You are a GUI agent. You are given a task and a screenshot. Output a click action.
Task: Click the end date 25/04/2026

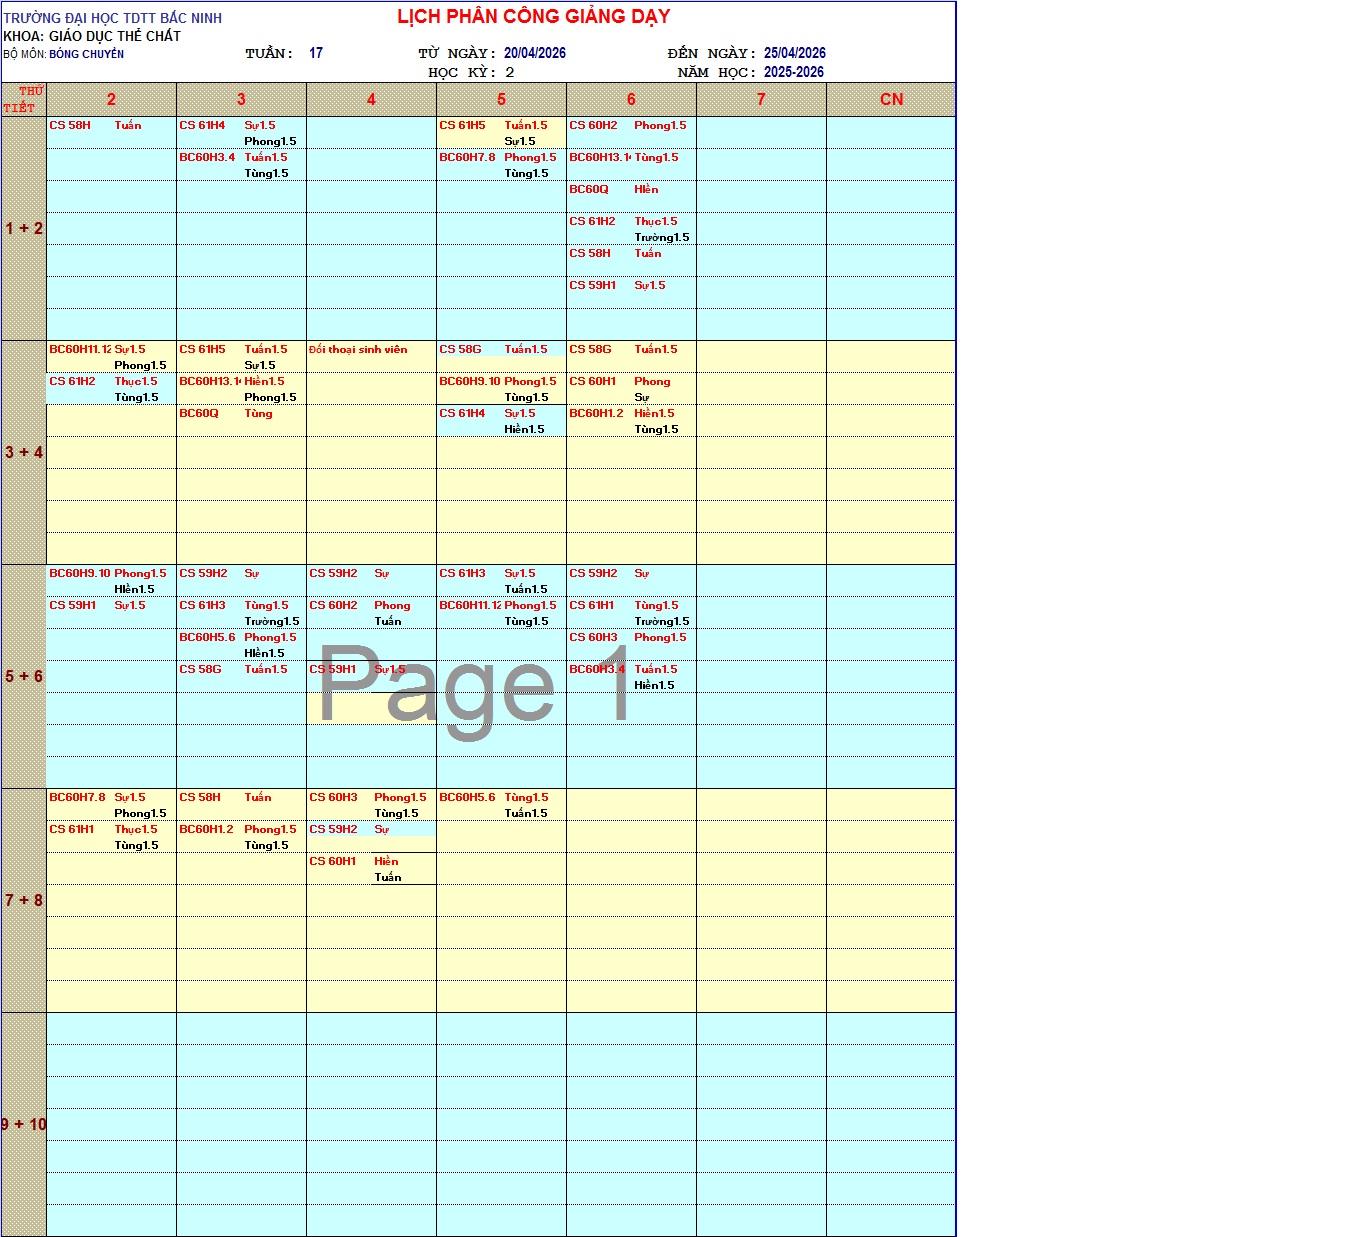[x=794, y=53]
